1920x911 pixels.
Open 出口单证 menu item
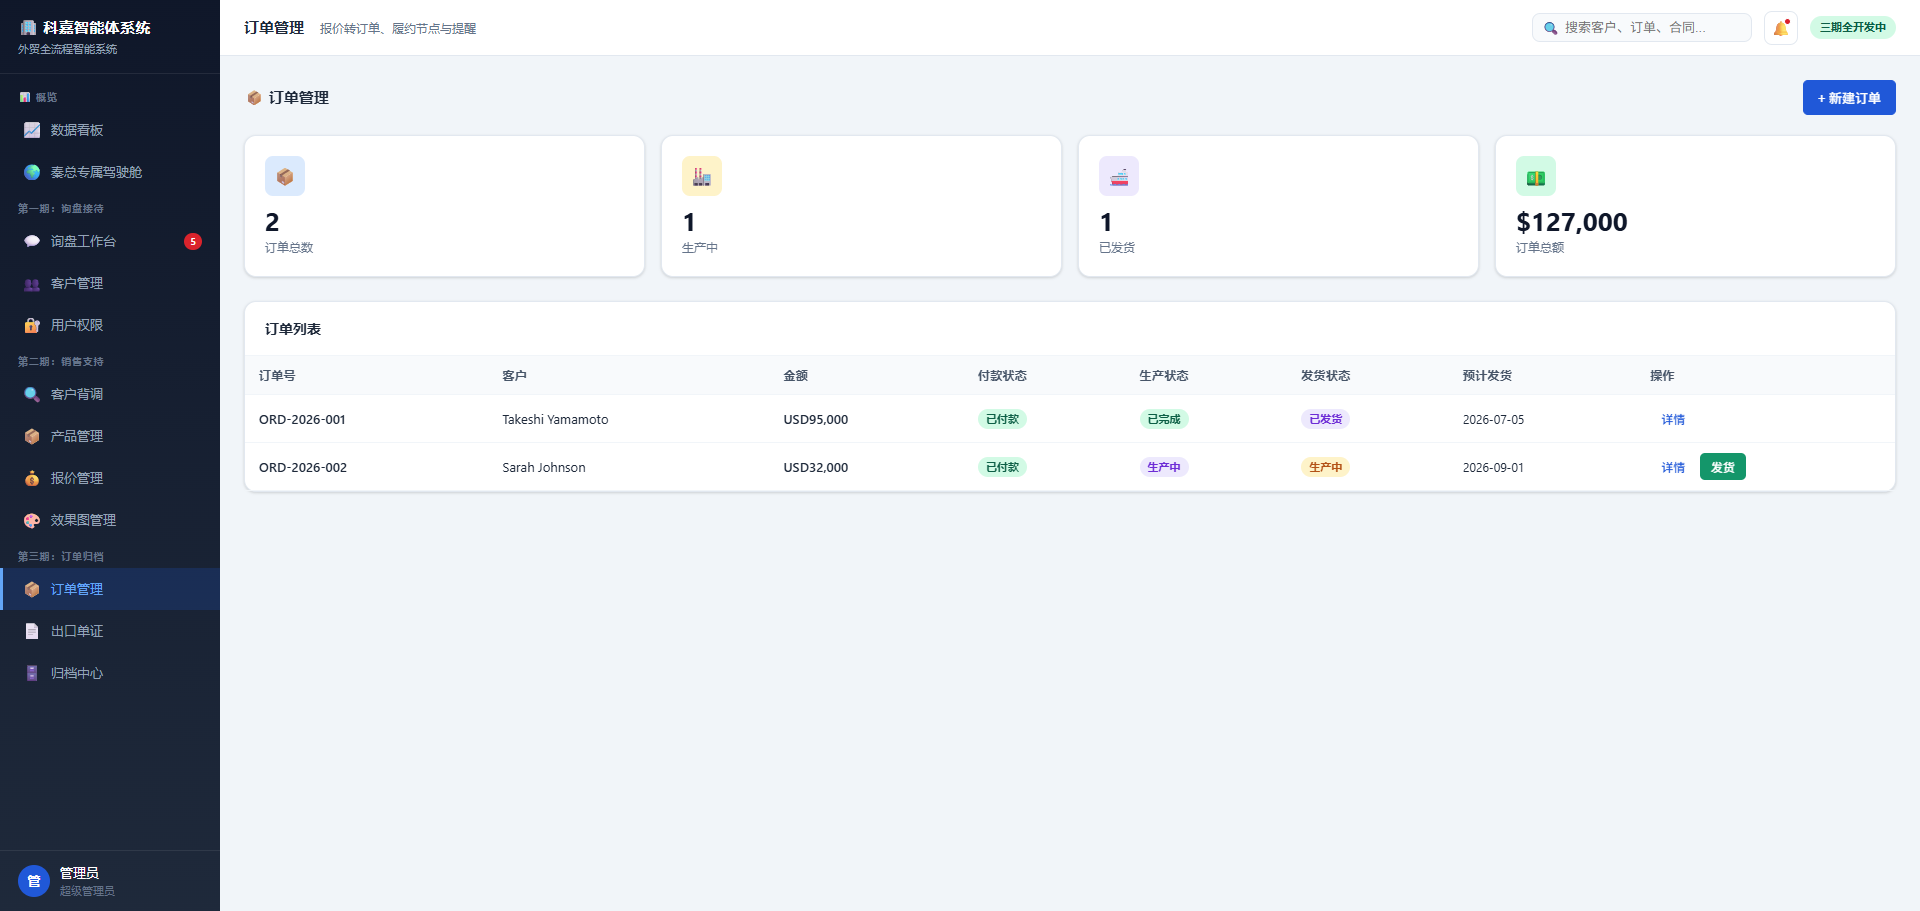[110, 631]
